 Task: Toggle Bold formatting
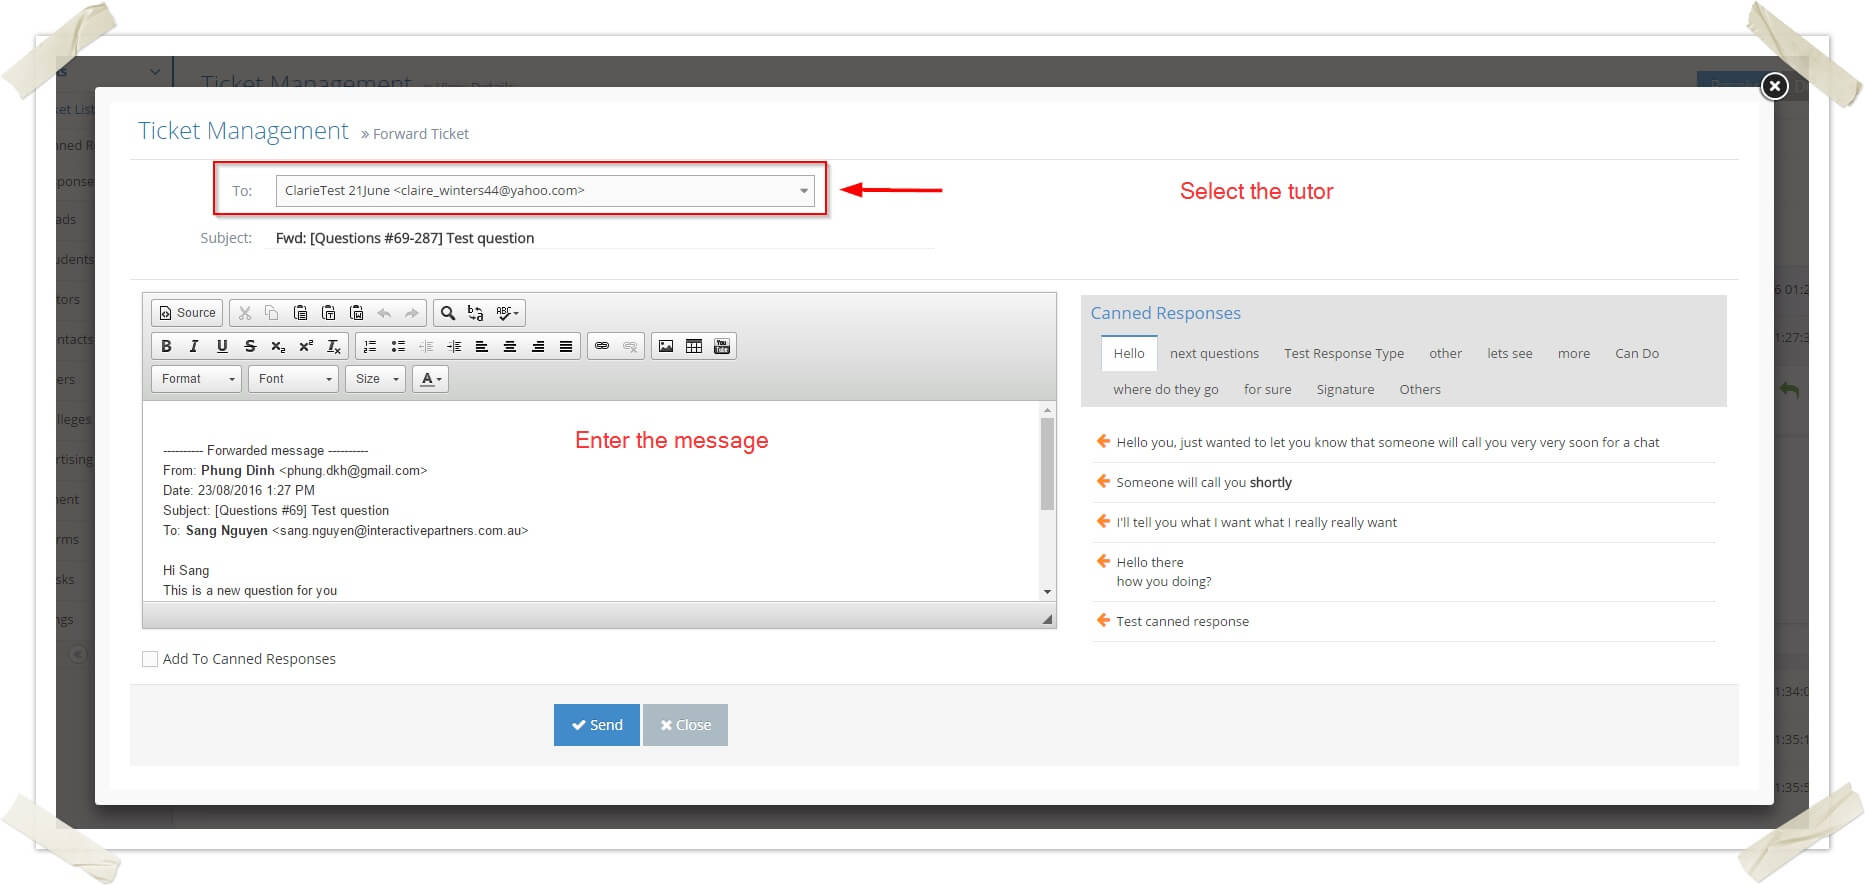tap(166, 346)
